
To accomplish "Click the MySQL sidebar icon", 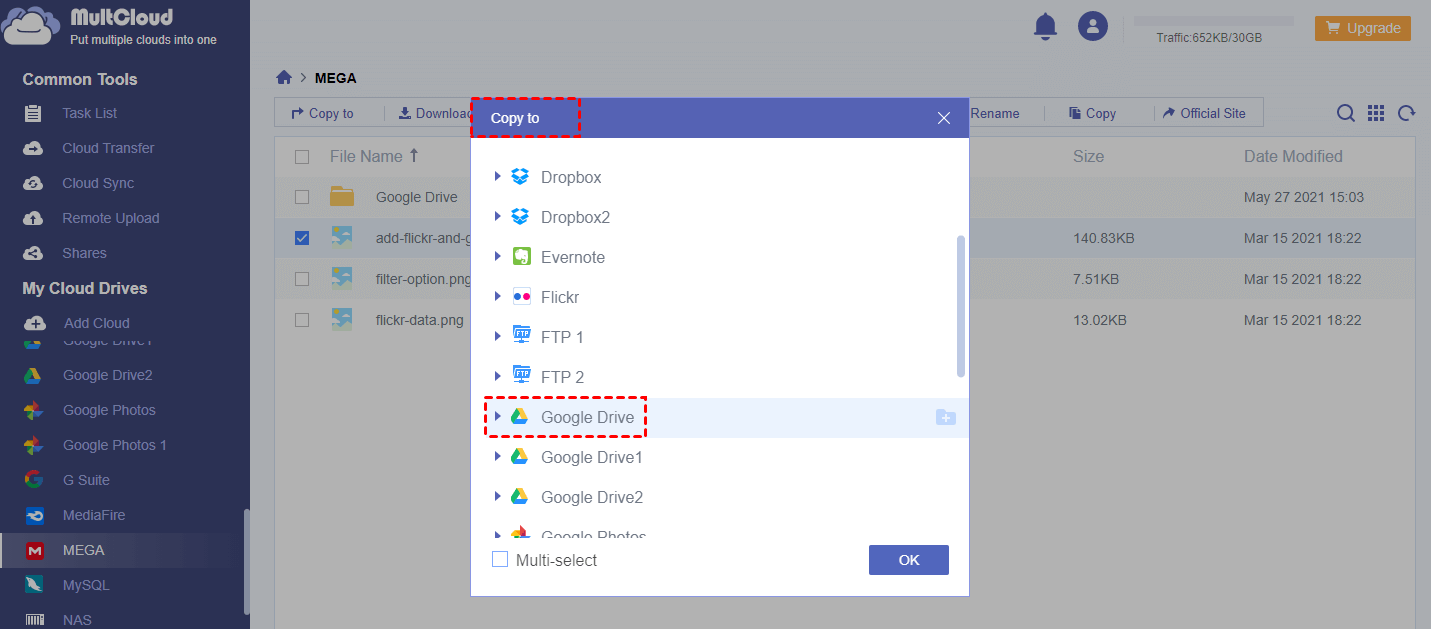I will (x=34, y=585).
